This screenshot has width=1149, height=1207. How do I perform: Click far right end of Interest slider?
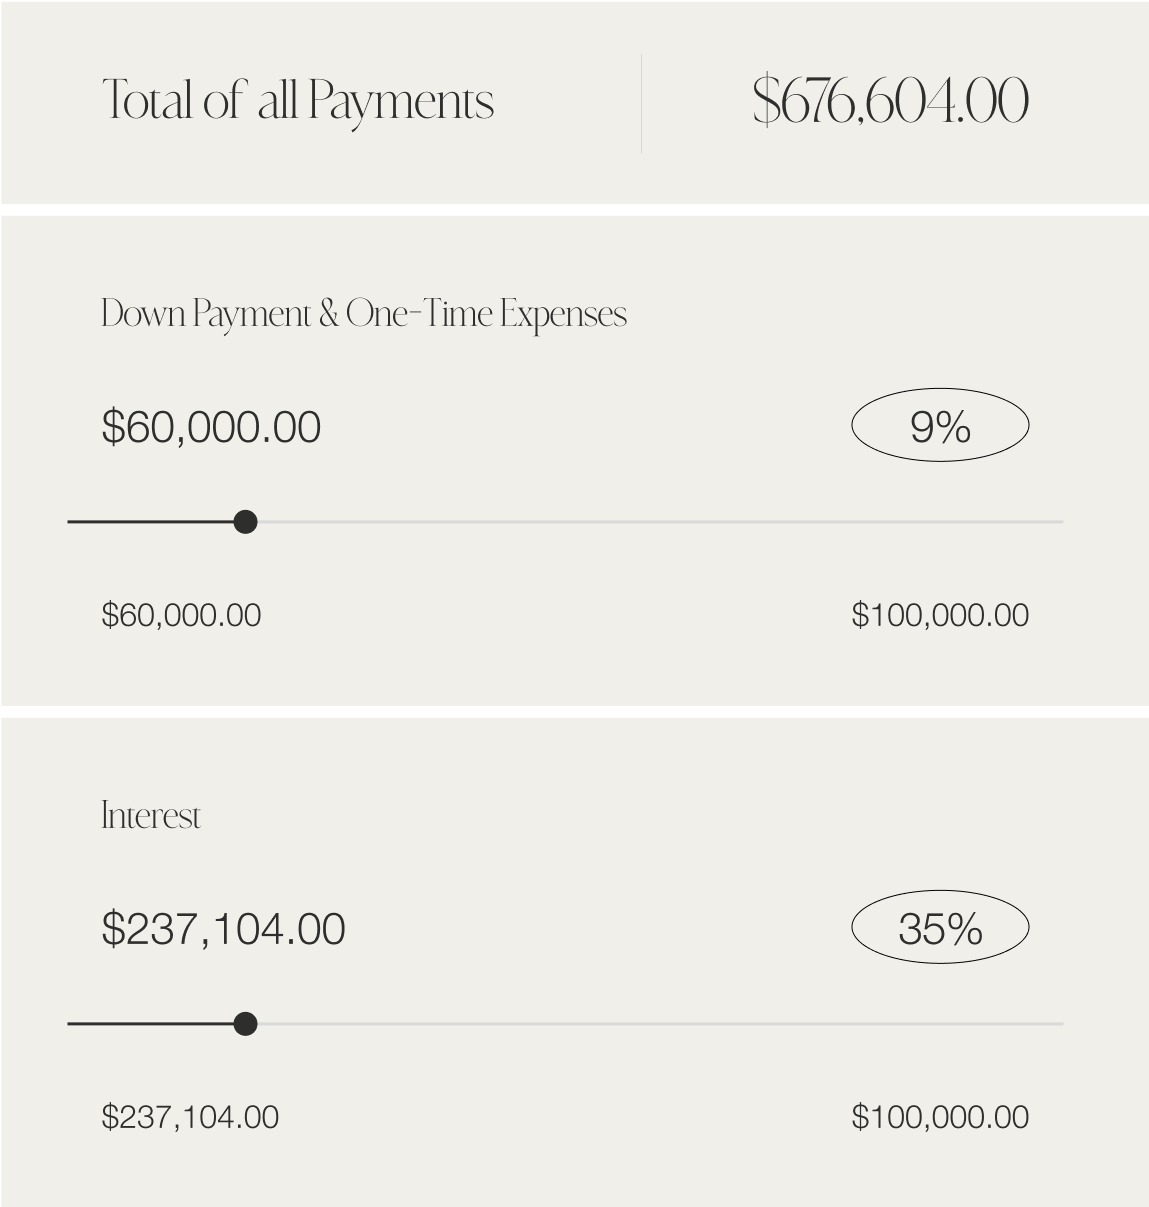click(x=1060, y=1024)
